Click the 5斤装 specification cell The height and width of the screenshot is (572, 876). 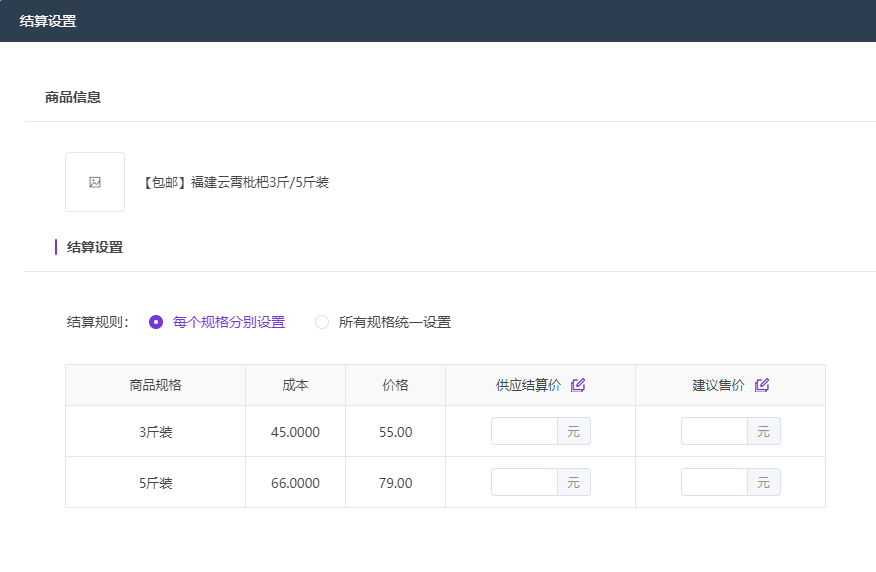click(155, 483)
